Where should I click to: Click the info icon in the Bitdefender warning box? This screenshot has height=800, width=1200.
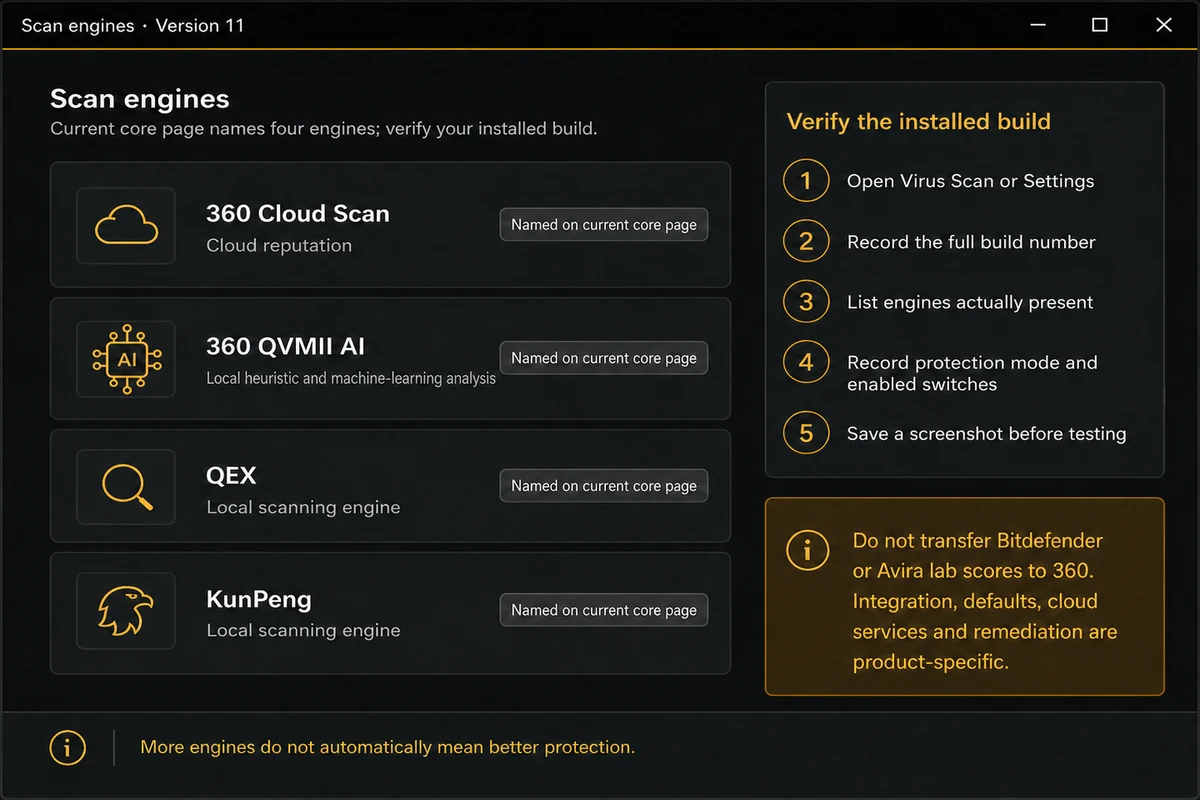click(x=807, y=550)
